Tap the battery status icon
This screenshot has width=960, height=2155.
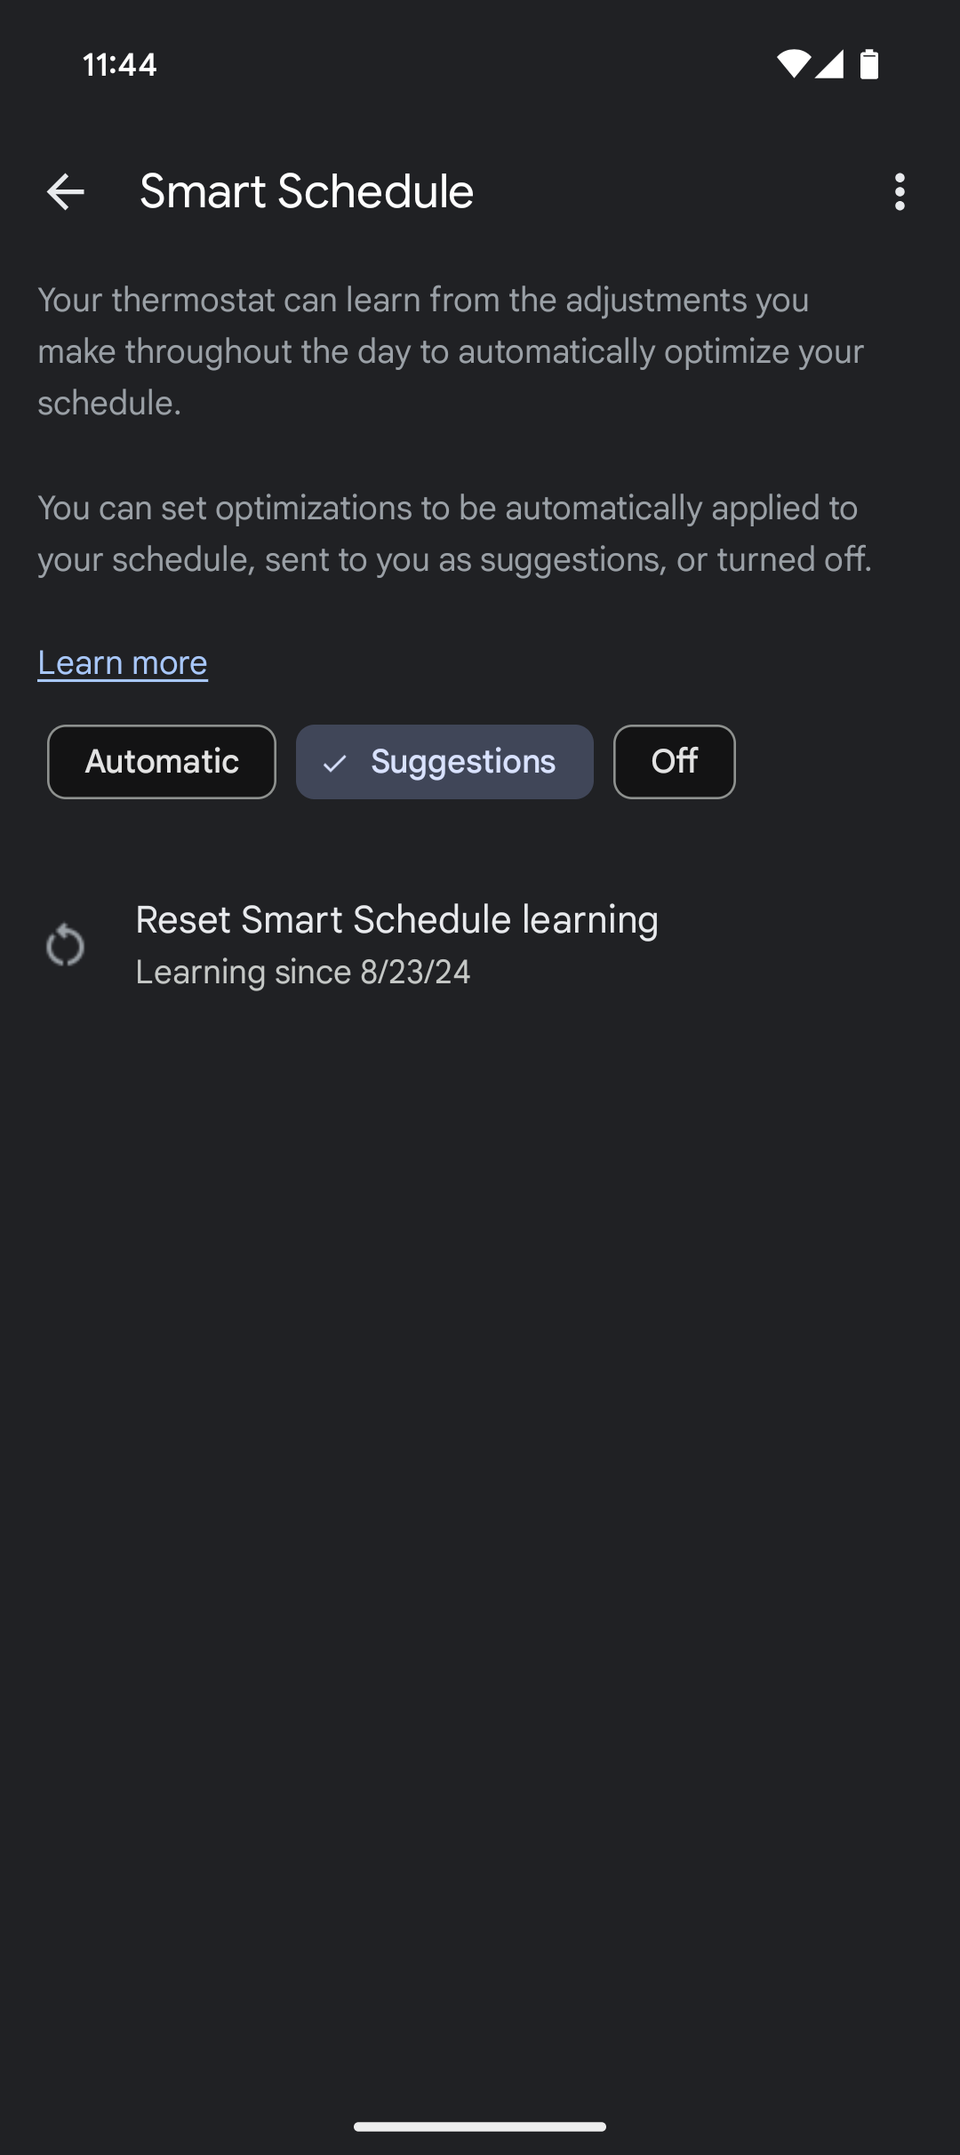(x=869, y=64)
